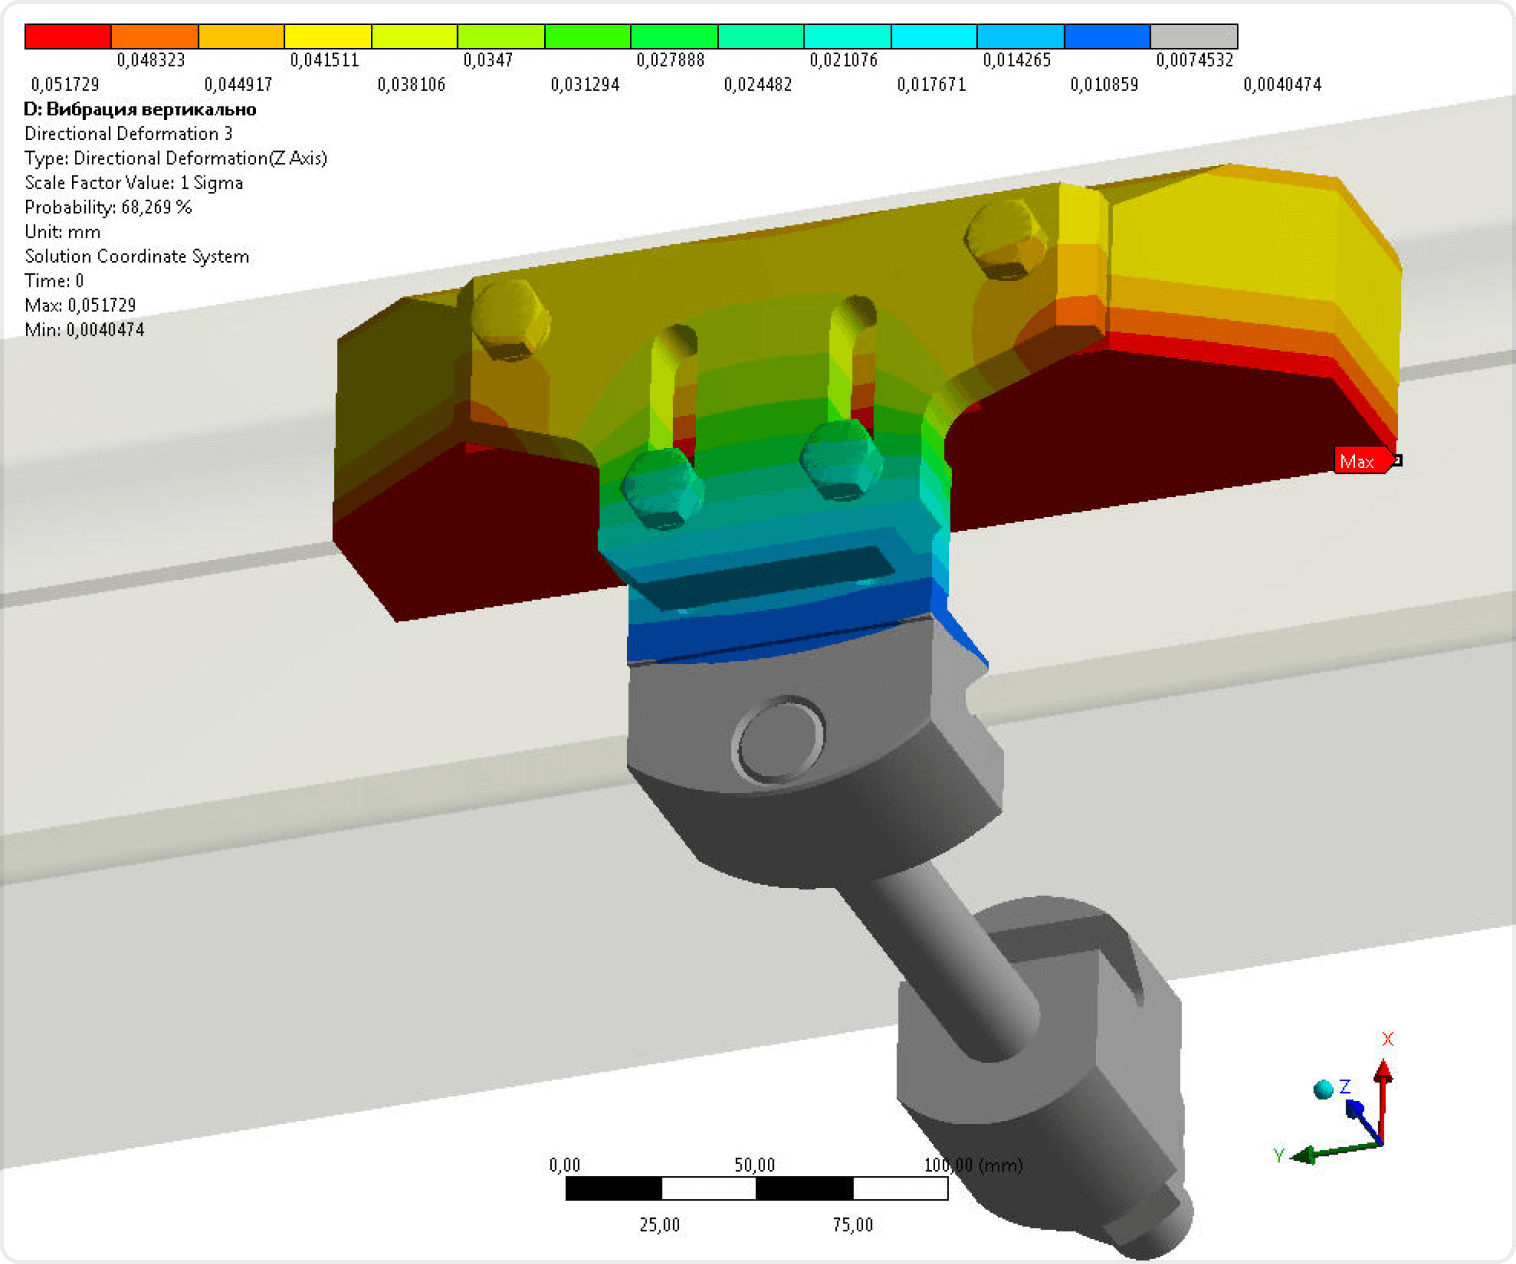The image size is (1516, 1264).
Task: Click the 'Min: 0,0040474' line
Action: [84, 330]
